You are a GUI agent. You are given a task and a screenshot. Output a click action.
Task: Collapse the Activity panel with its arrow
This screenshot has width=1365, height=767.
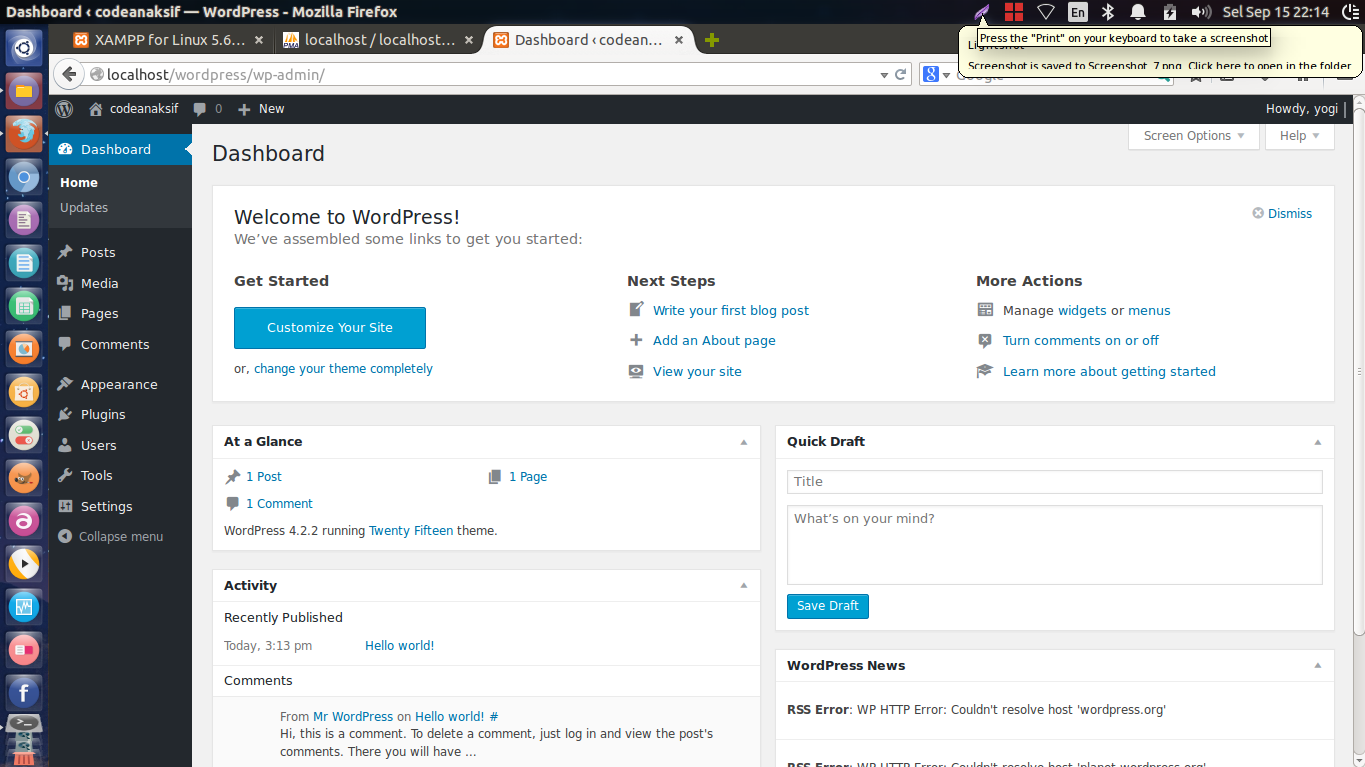(x=743, y=585)
